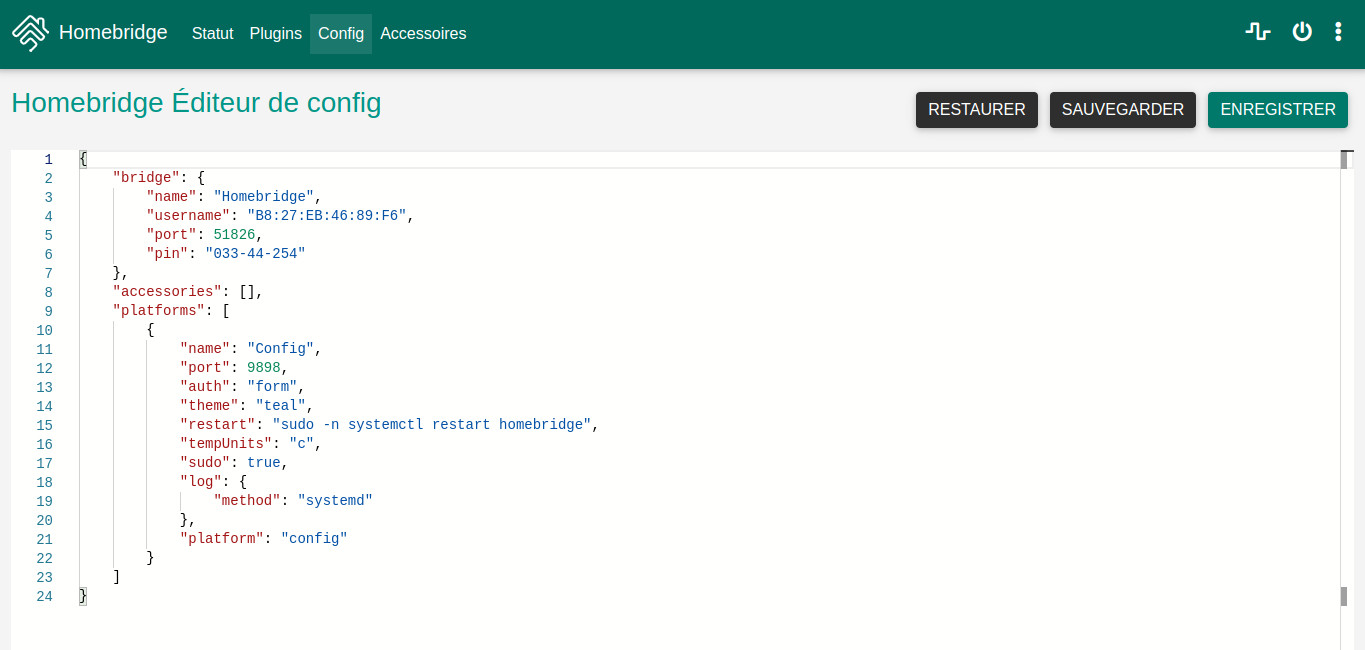The image size is (1365, 650).
Task: Click the power icon in header
Action: click(1301, 32)
